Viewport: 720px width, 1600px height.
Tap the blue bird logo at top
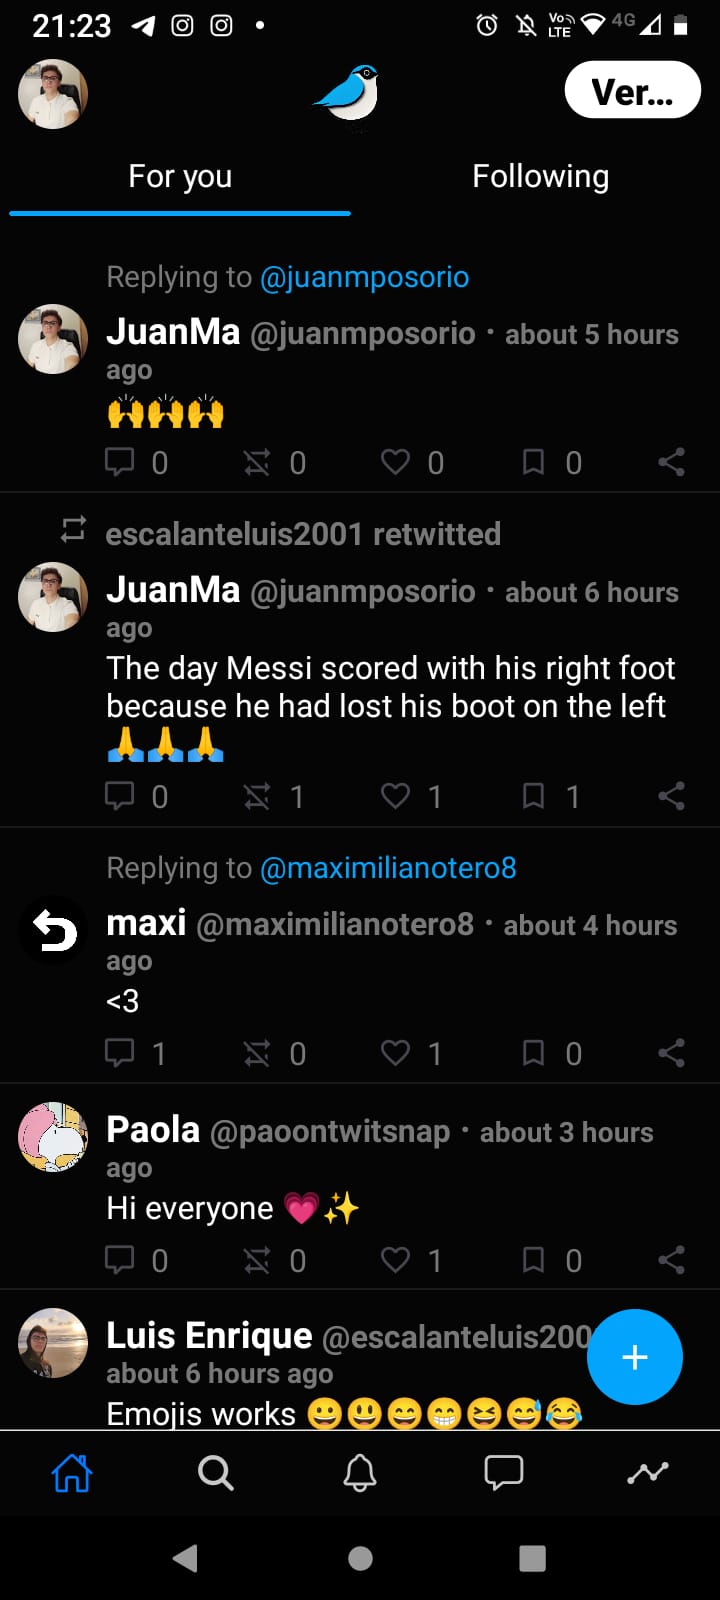(349, 94)
